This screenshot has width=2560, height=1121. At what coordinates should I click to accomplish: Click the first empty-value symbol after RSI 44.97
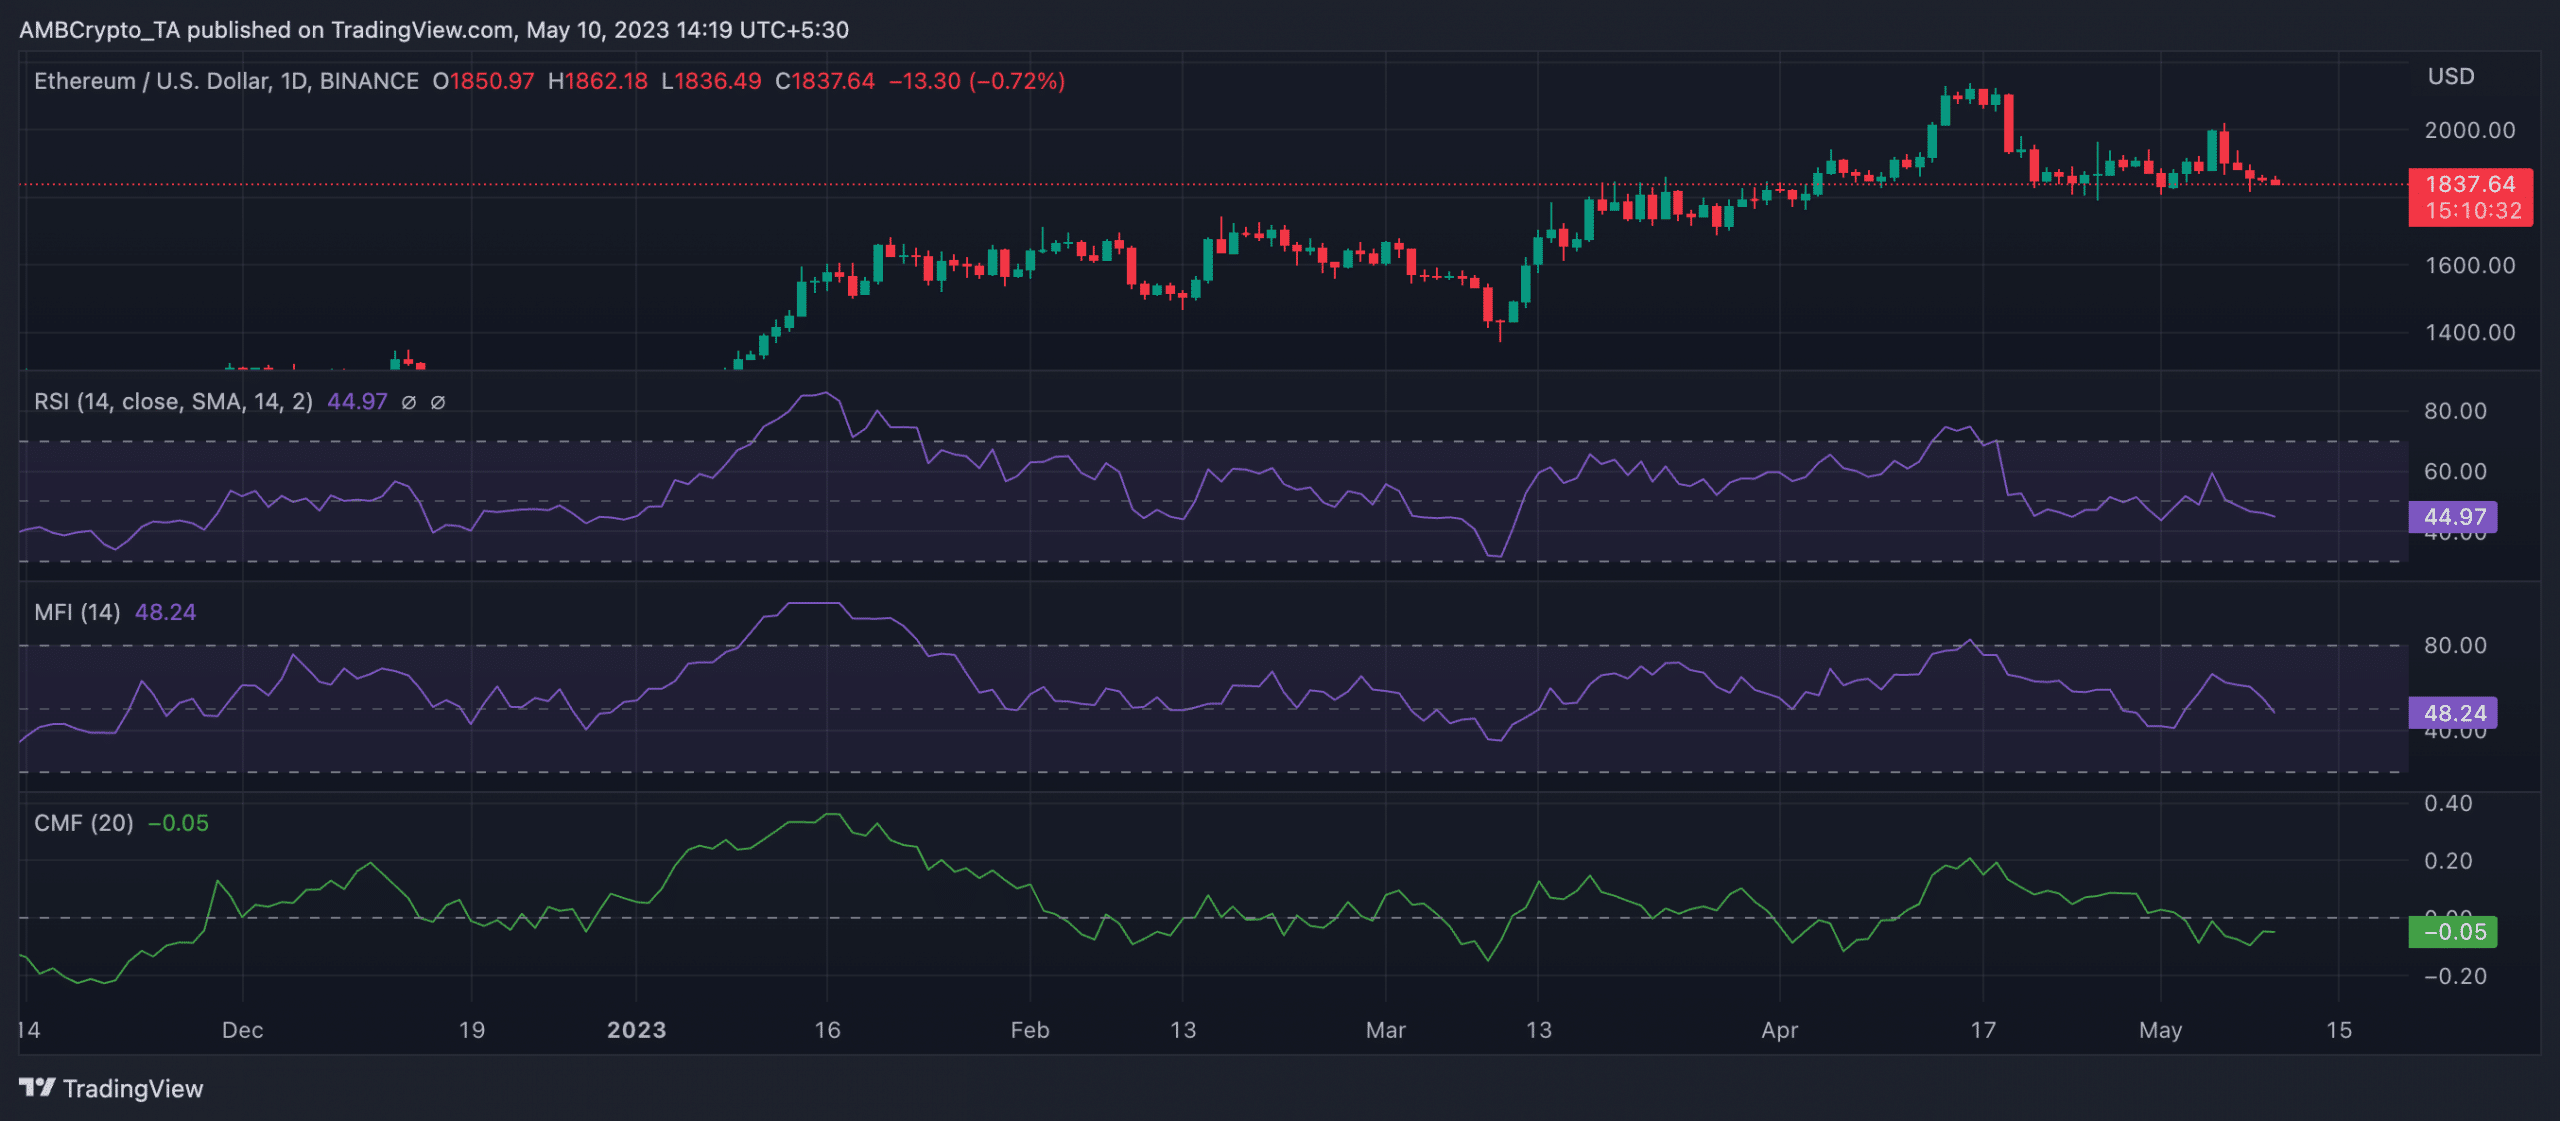pyautogui.click(x=408, y=402)
